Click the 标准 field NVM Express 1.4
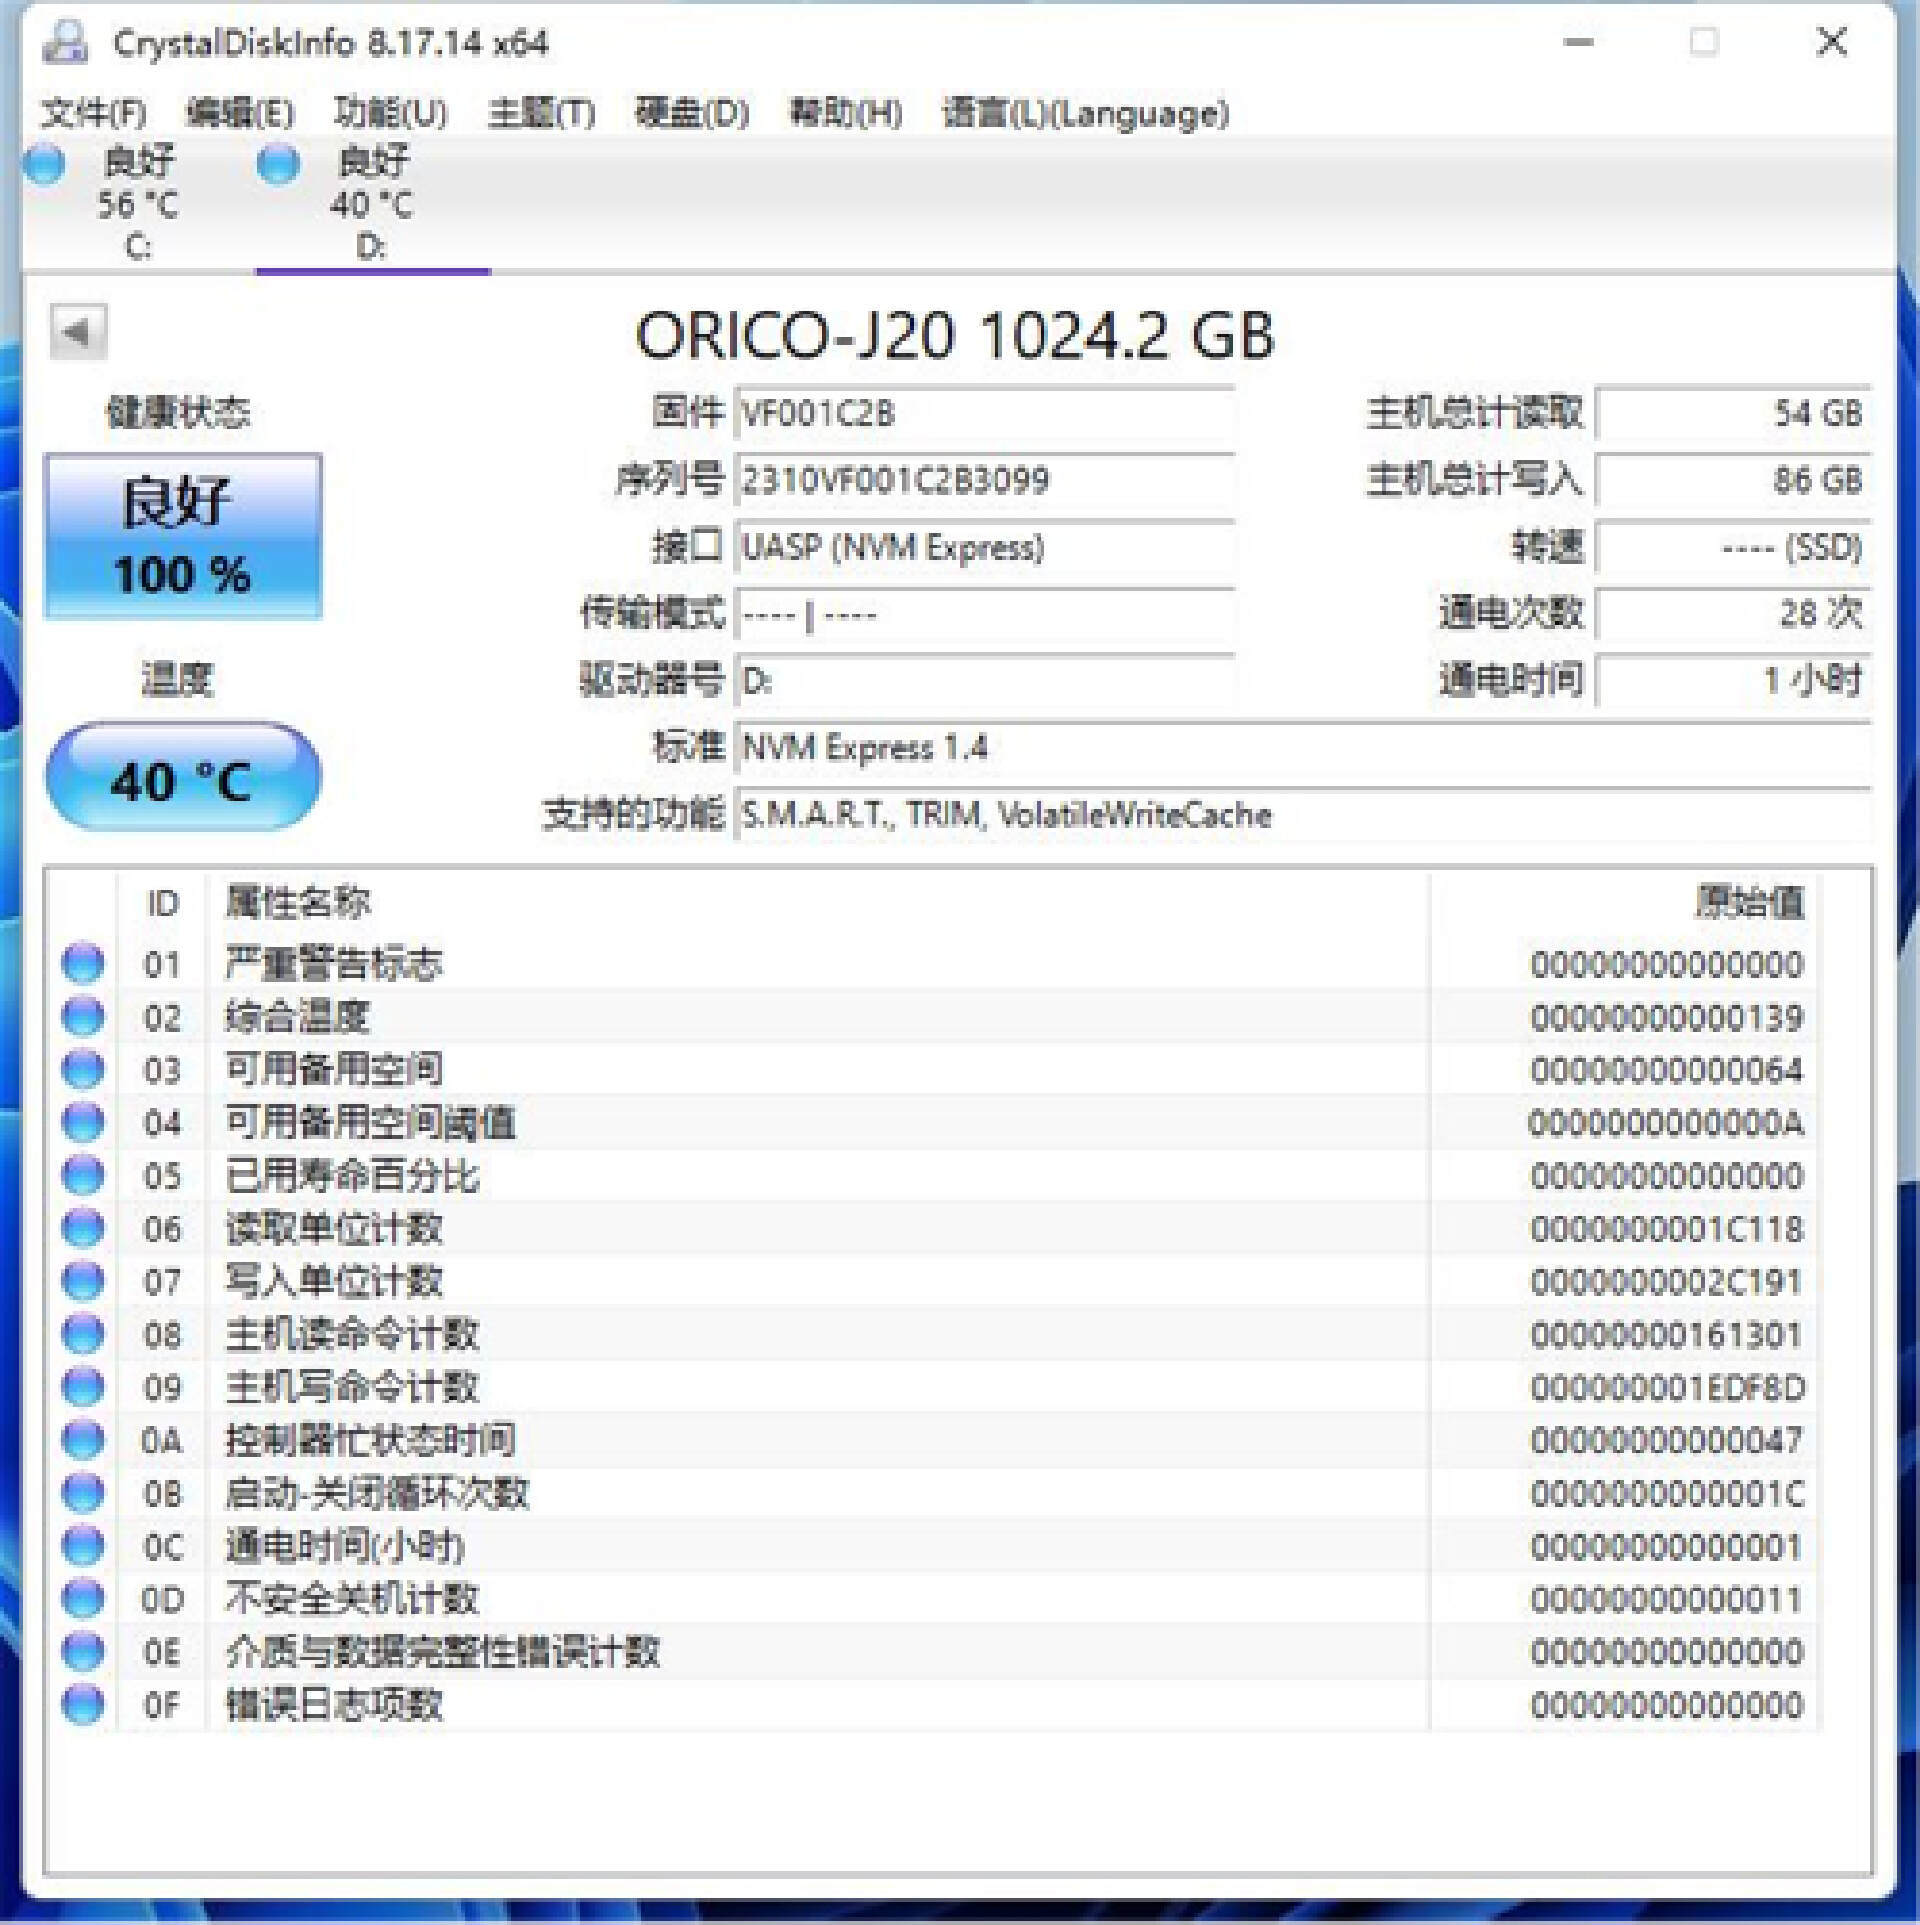Image resolution: width=1920 pixels, height=1925 pixels. coord(1303,748)
